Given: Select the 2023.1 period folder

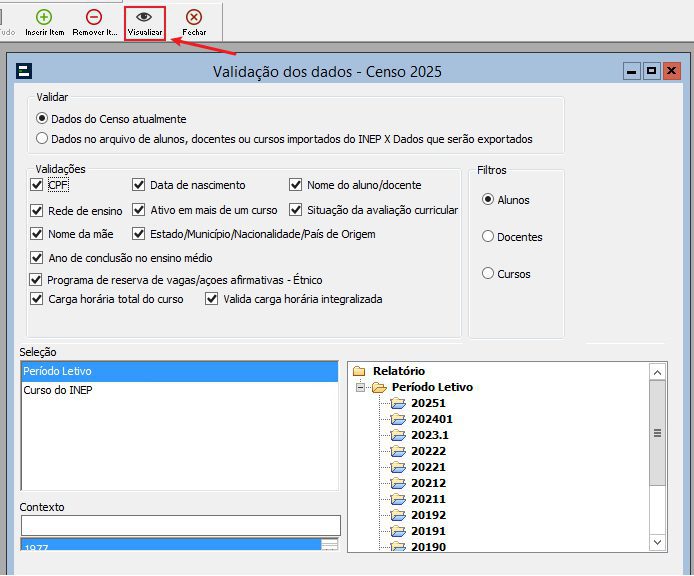Looking at the screenshot, I should [x=398, y=435].
